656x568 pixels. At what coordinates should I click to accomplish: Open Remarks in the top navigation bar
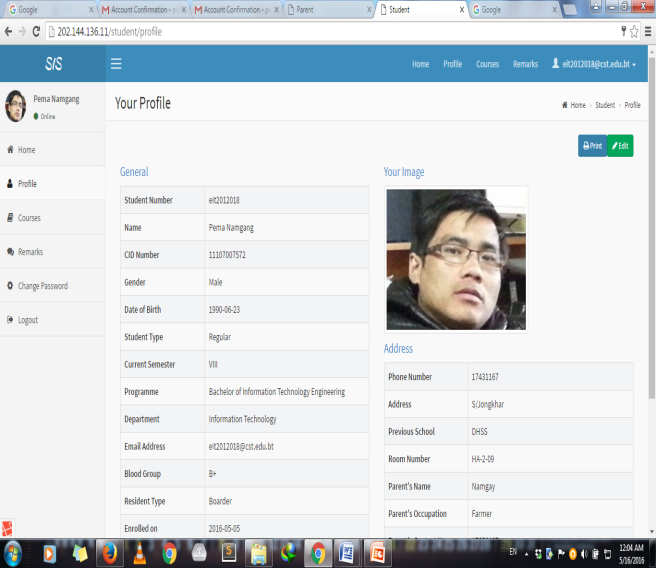pos(525,64)
